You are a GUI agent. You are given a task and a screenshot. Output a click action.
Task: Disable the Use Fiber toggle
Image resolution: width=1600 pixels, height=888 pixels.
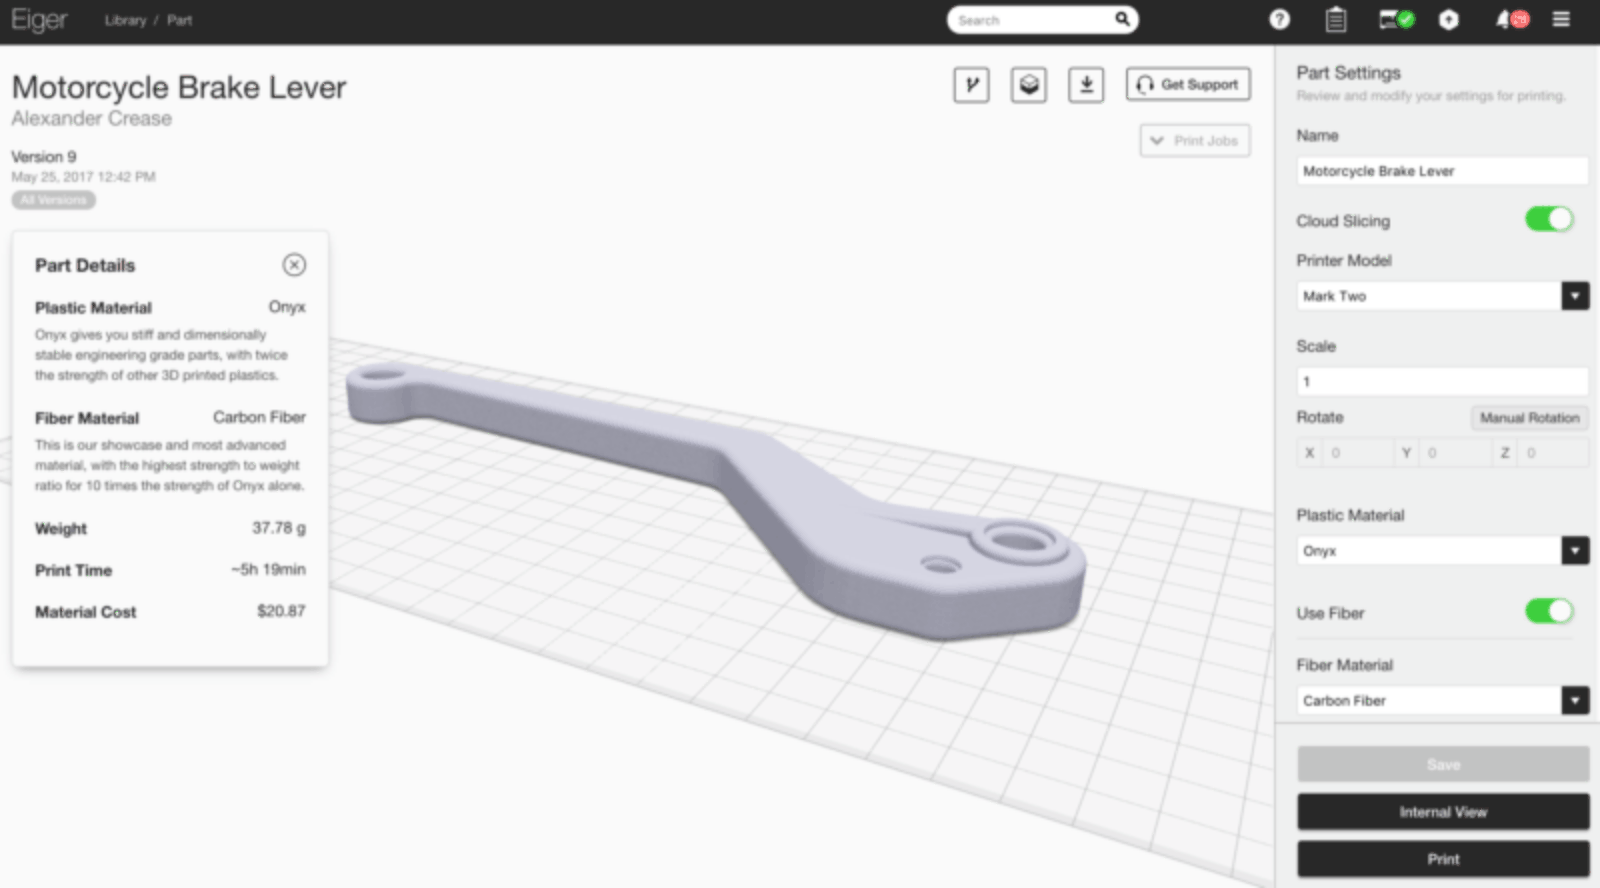click(1549, 612)
